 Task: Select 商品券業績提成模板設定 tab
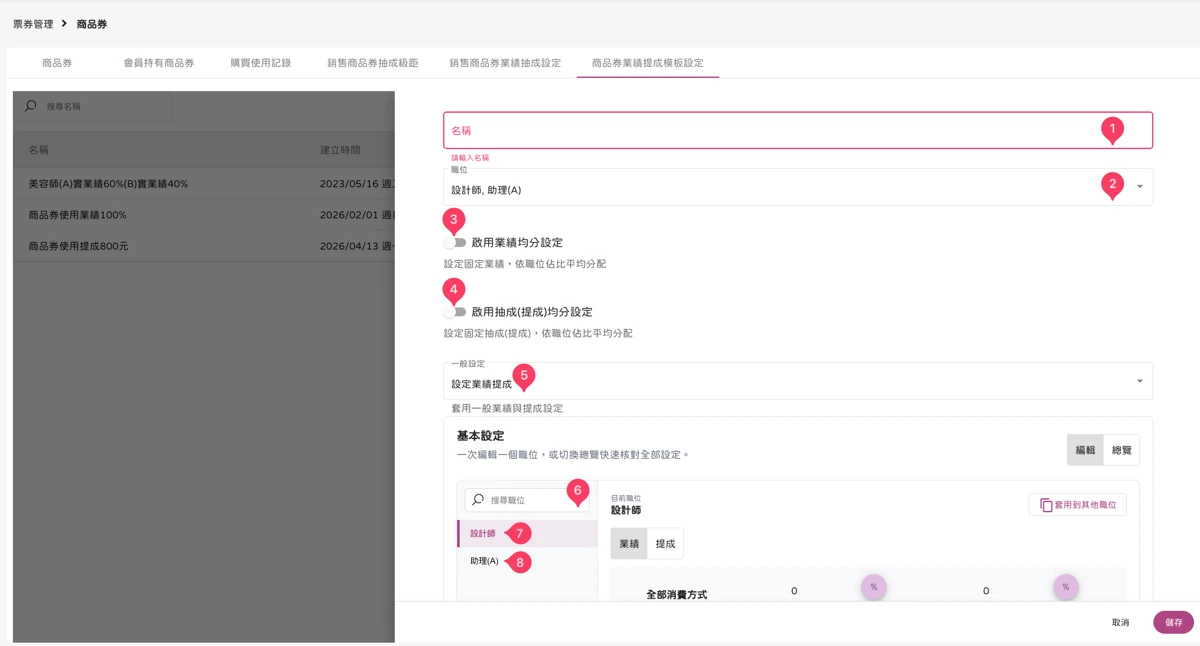tap(648, 62)
